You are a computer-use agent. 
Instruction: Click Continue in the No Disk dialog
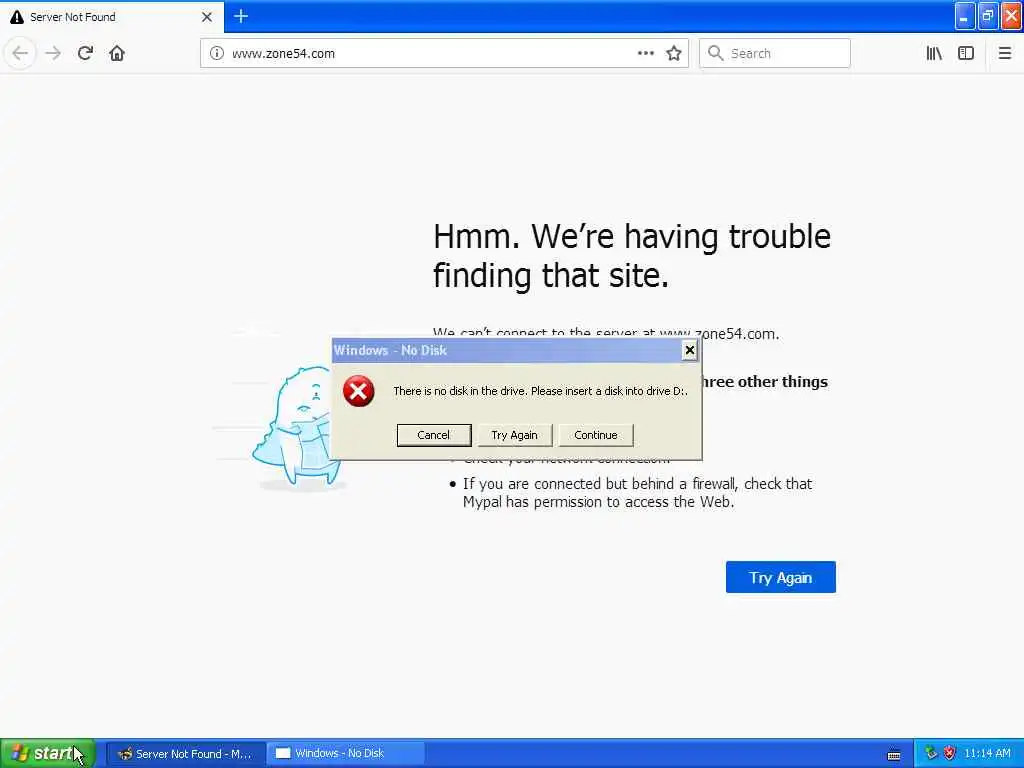coord(596,435)
